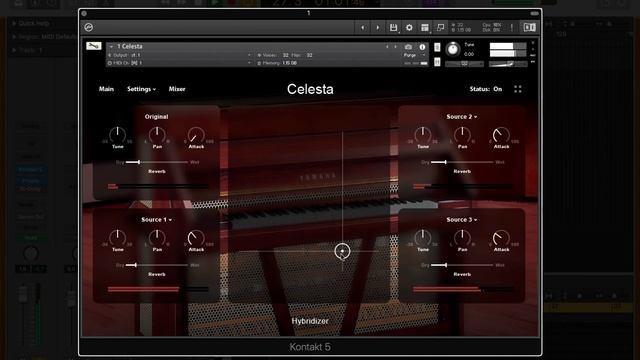Click the Source 1 Reverb dry/wet slider

click(157, 265)
